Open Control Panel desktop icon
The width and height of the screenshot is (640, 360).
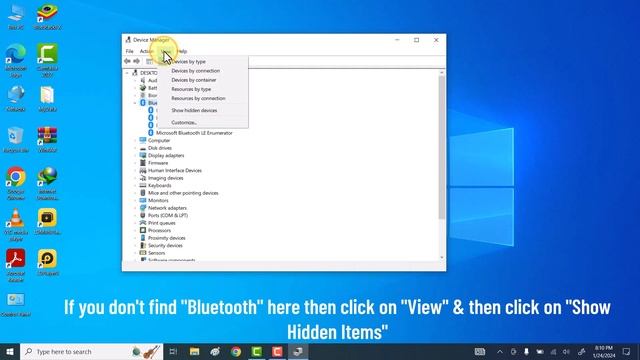tap(16, 304)
